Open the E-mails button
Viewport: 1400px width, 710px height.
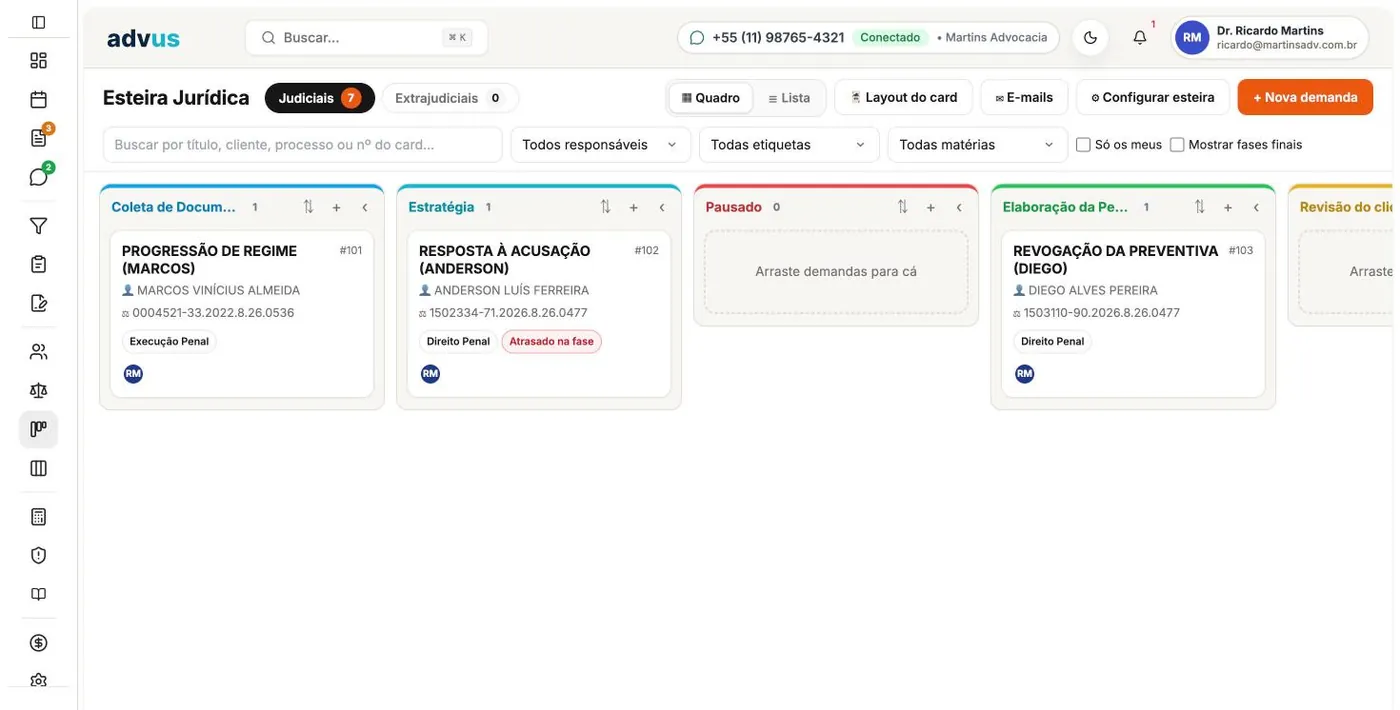click(x=1024, y=97)
